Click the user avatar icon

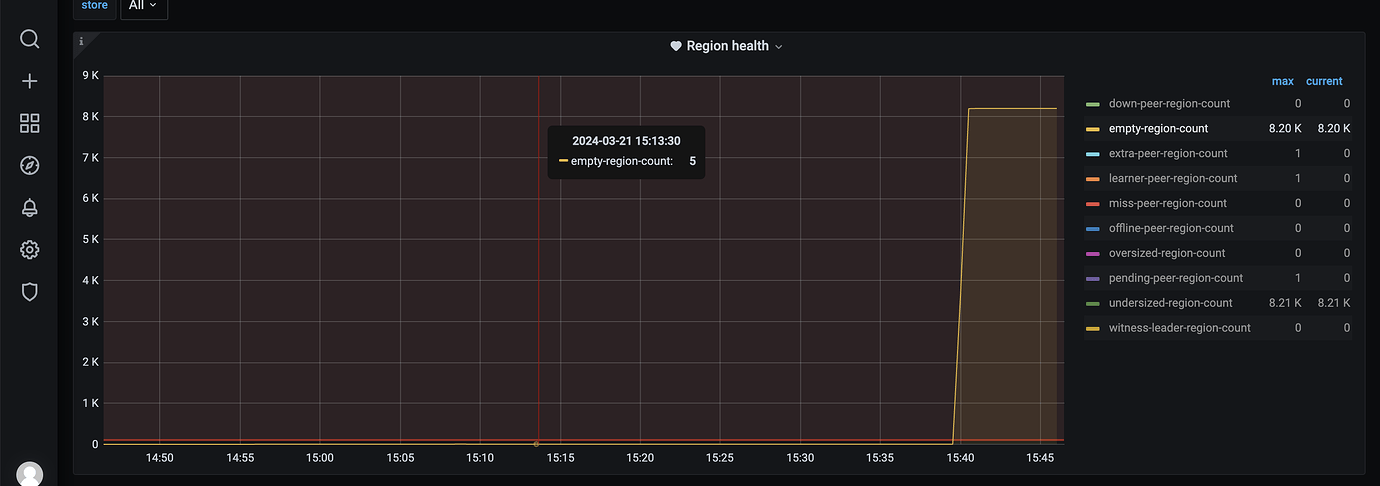[x=30, y=474]
